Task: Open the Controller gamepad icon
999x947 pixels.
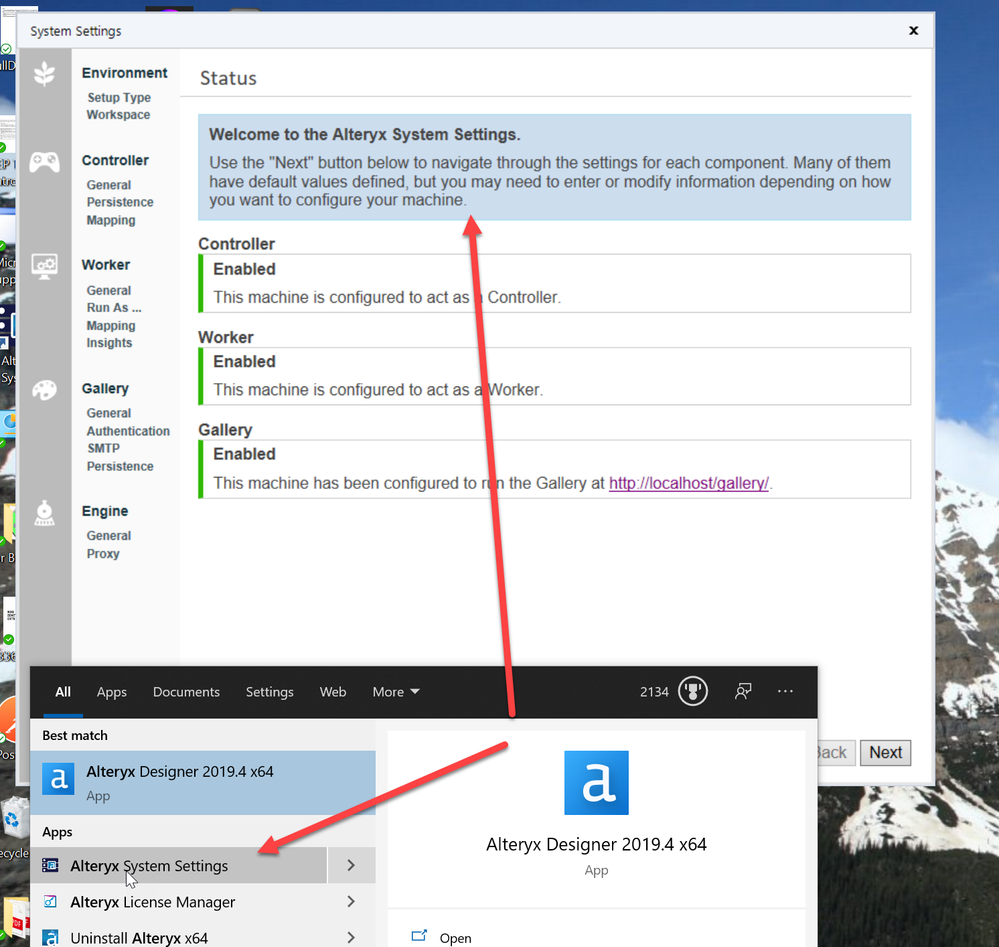Action: (46, 161)
